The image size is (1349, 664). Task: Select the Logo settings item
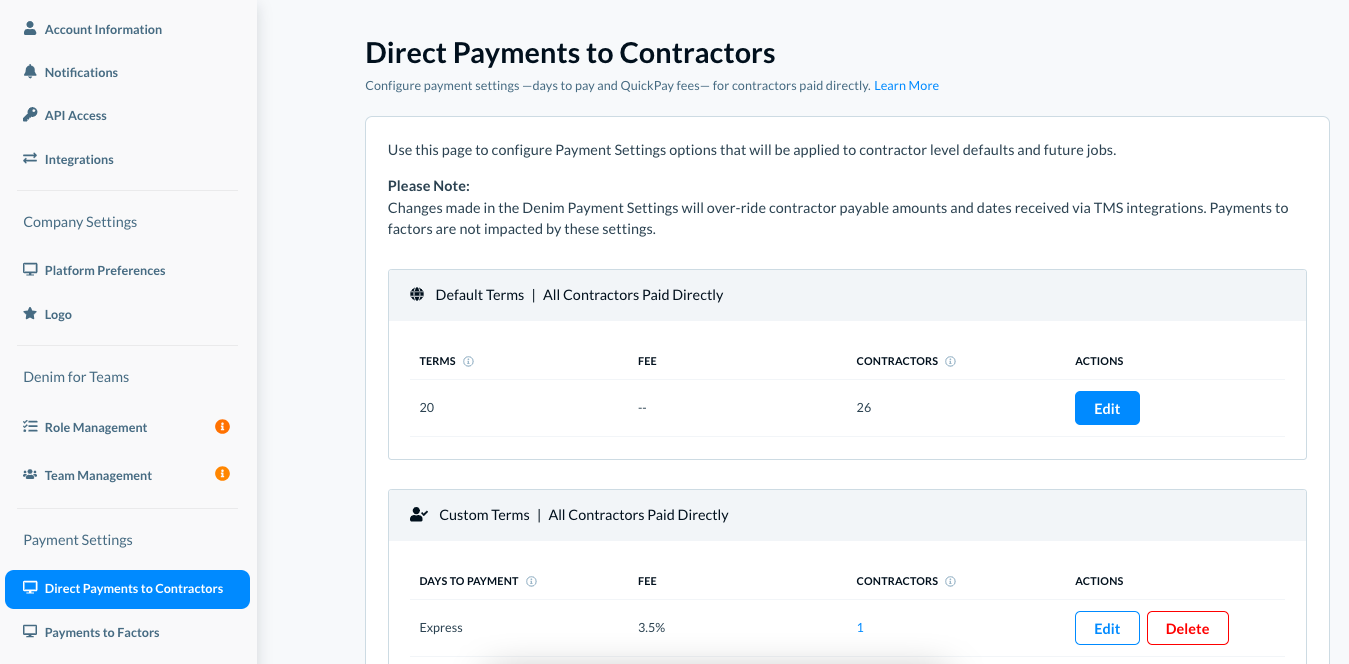coord(58,314)
